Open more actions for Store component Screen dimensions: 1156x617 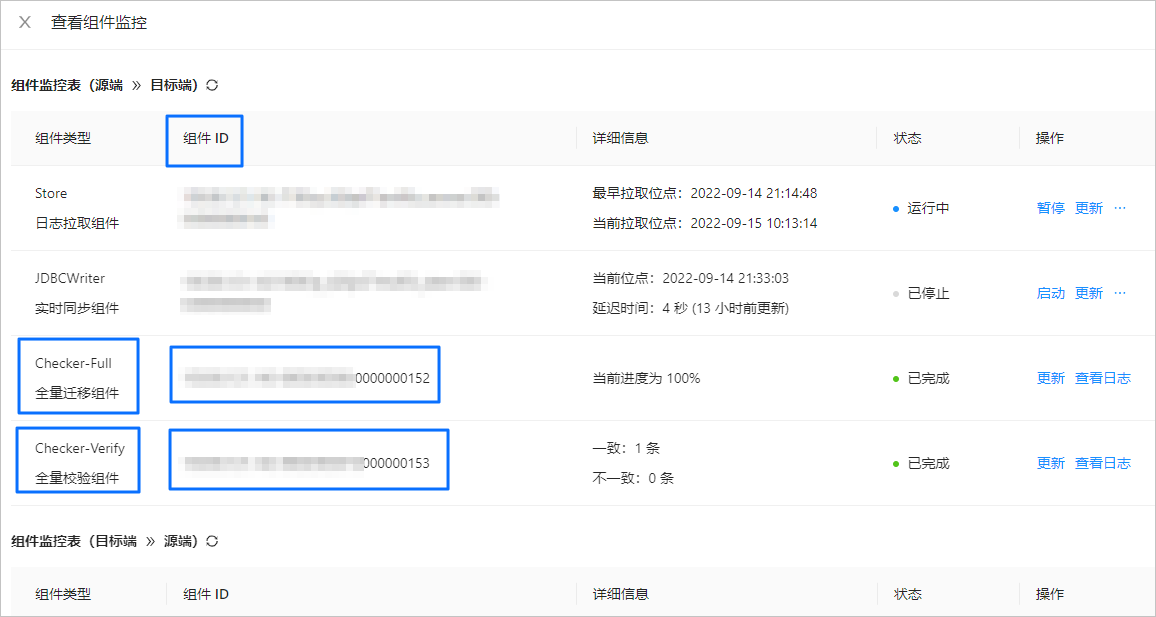(1120, 208)
